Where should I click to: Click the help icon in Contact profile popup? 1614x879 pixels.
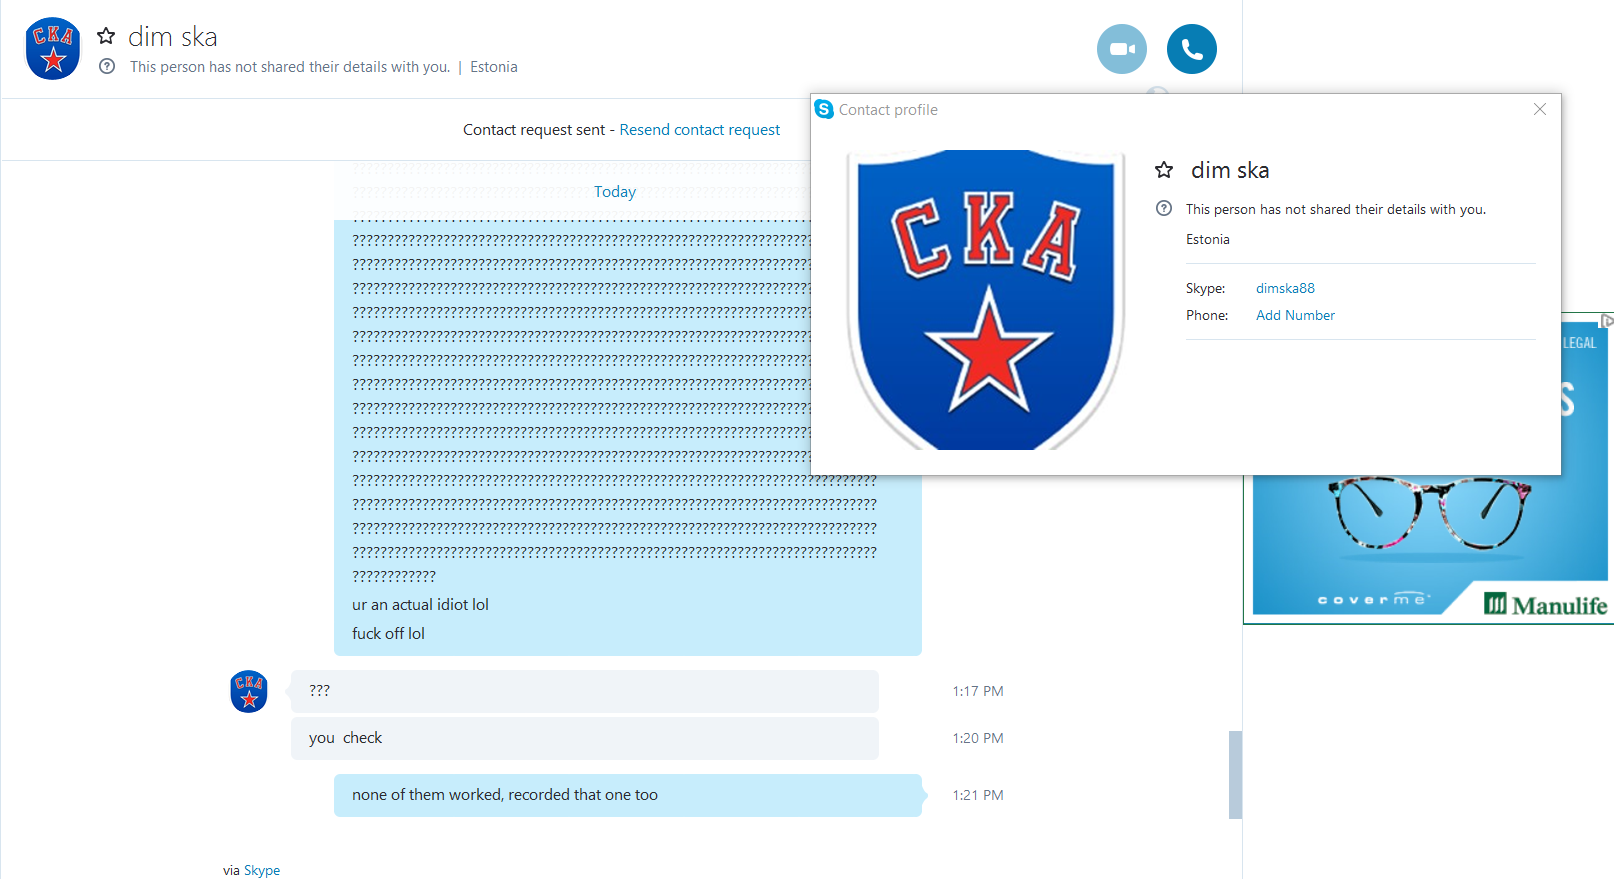(x=1164, y=209)
